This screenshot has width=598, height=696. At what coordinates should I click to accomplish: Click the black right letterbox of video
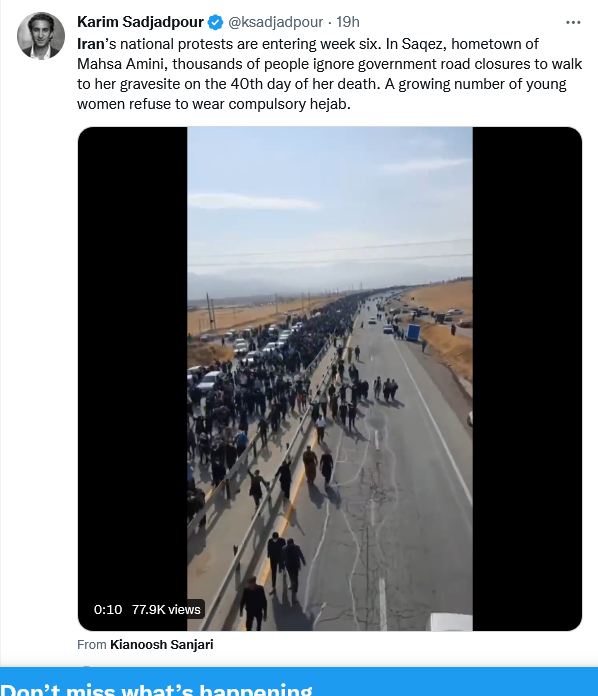[x=527, y=379]
